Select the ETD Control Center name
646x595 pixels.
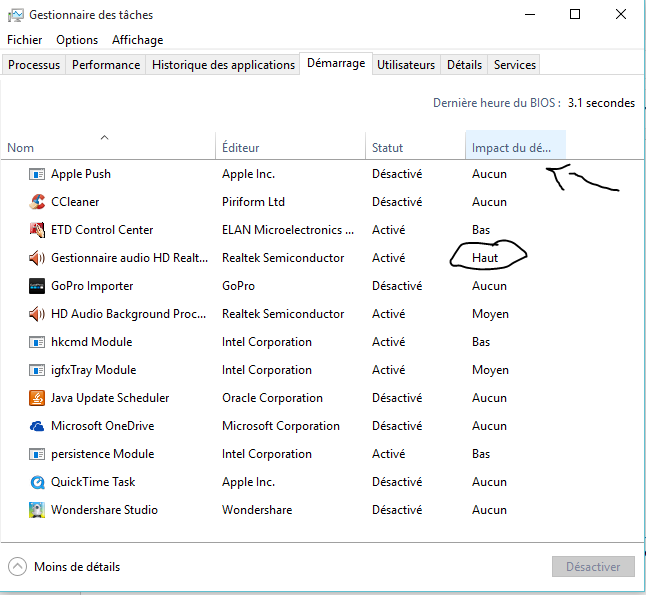point(102,230)
